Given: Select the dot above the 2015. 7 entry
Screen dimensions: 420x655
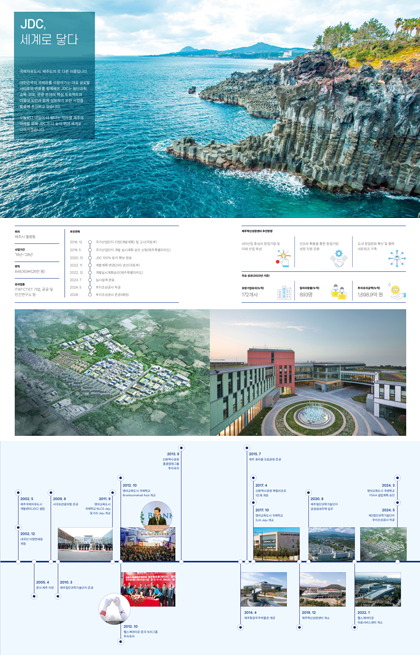Looking at the screenshot, I should 247,447.
